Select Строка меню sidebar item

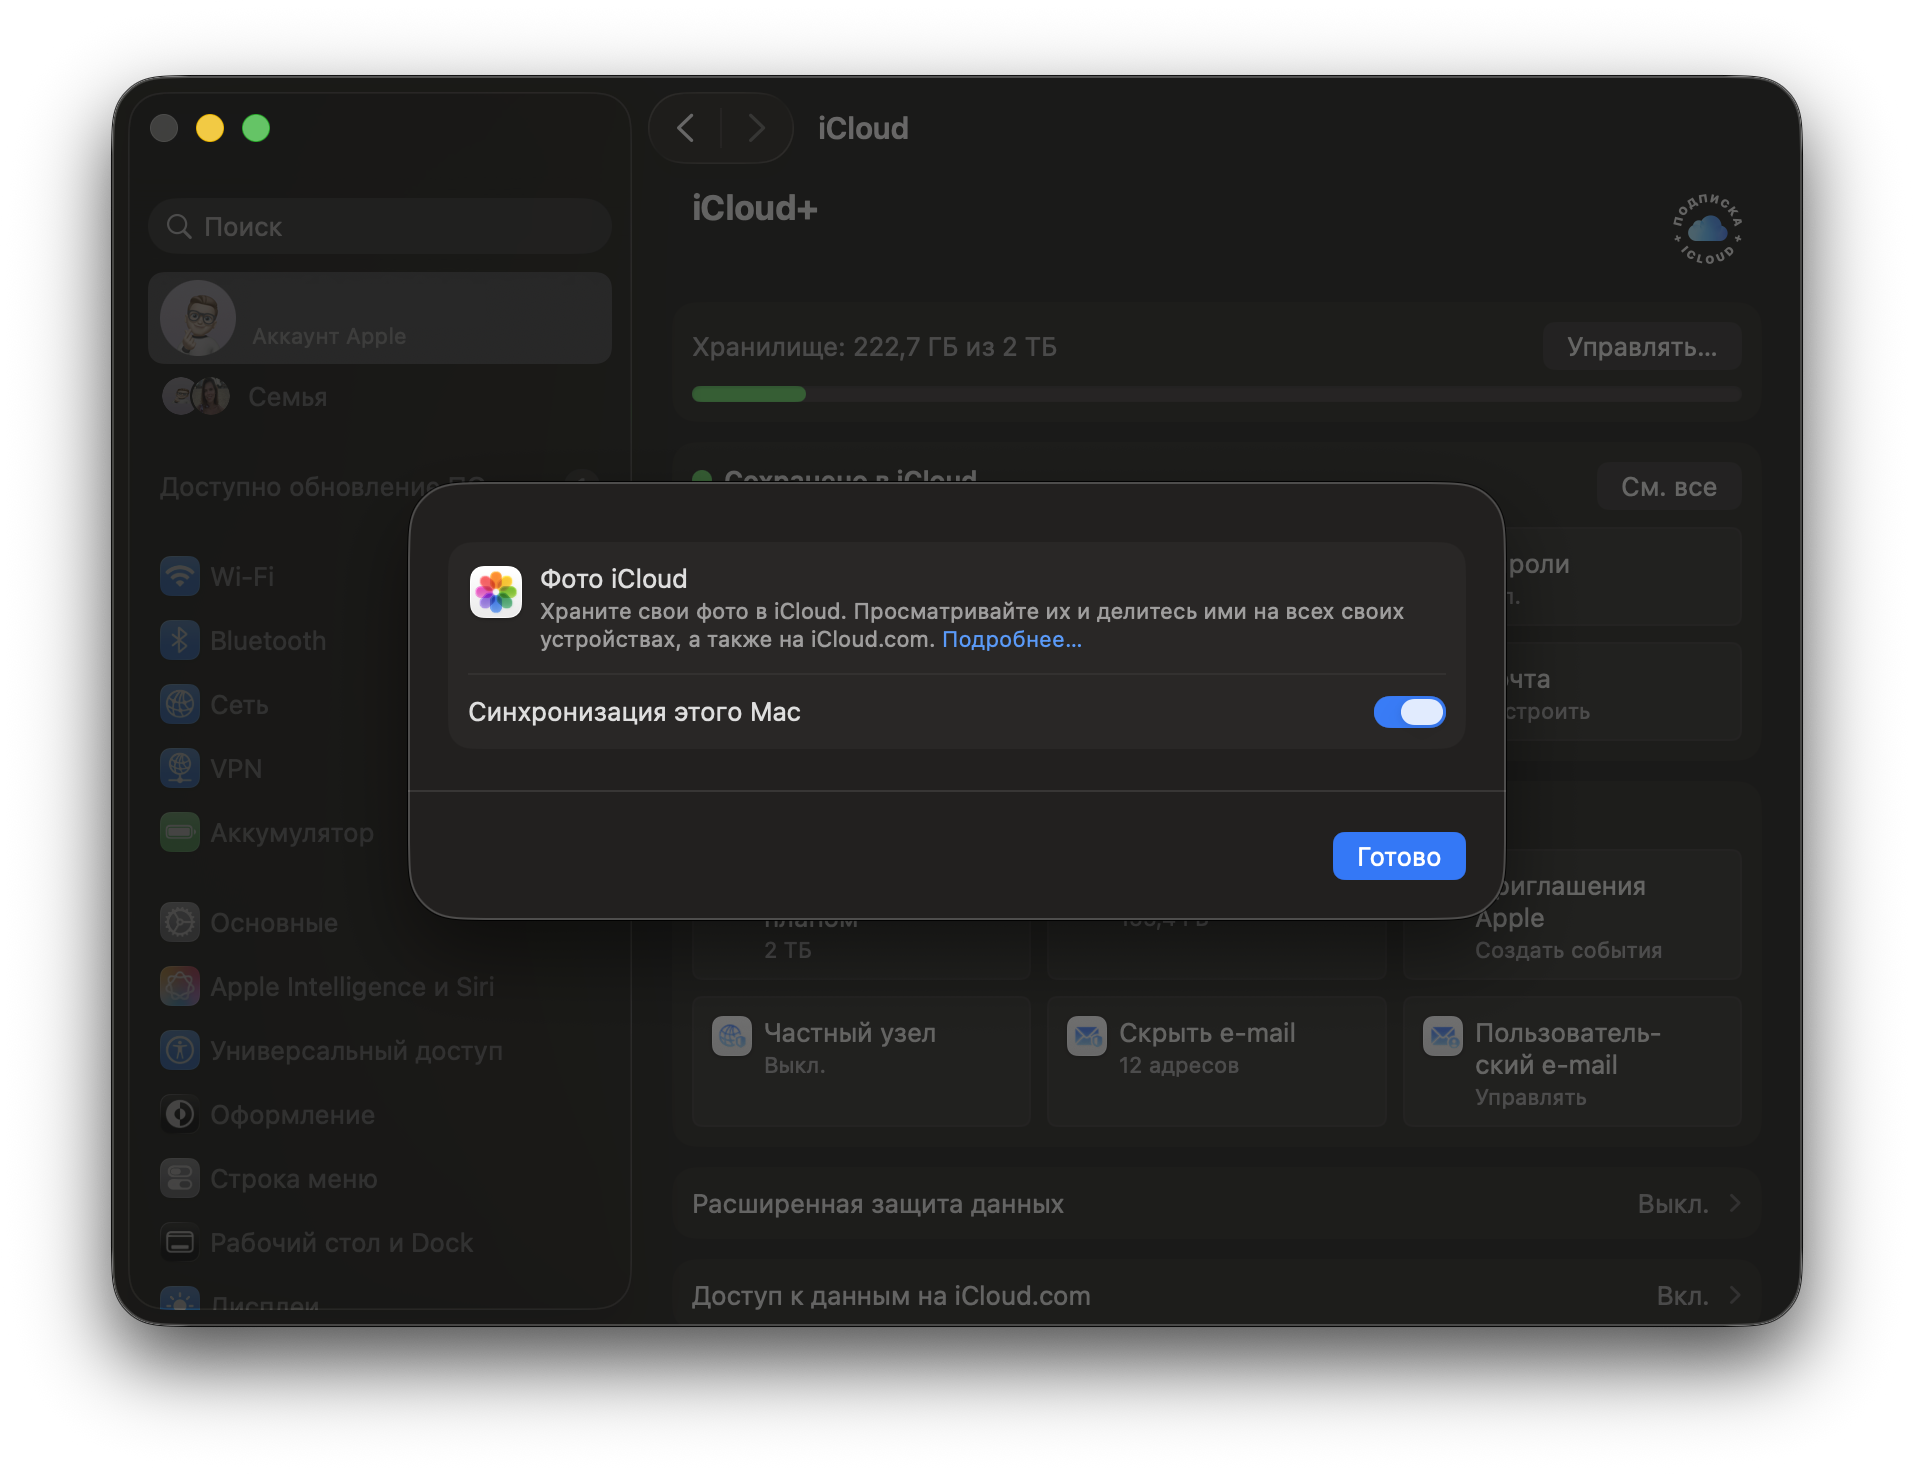point(380,1179)
